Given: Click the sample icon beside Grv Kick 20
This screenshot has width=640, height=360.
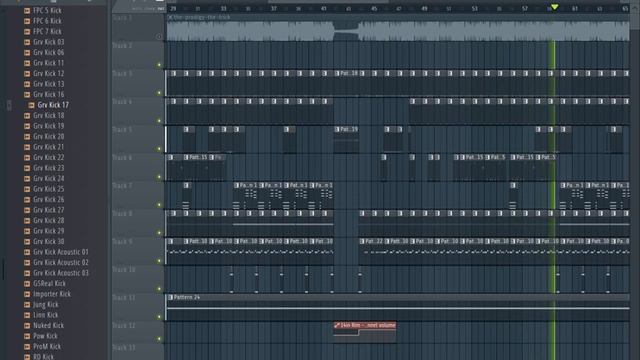Looking at the screenshot, I should click(27, 136).
